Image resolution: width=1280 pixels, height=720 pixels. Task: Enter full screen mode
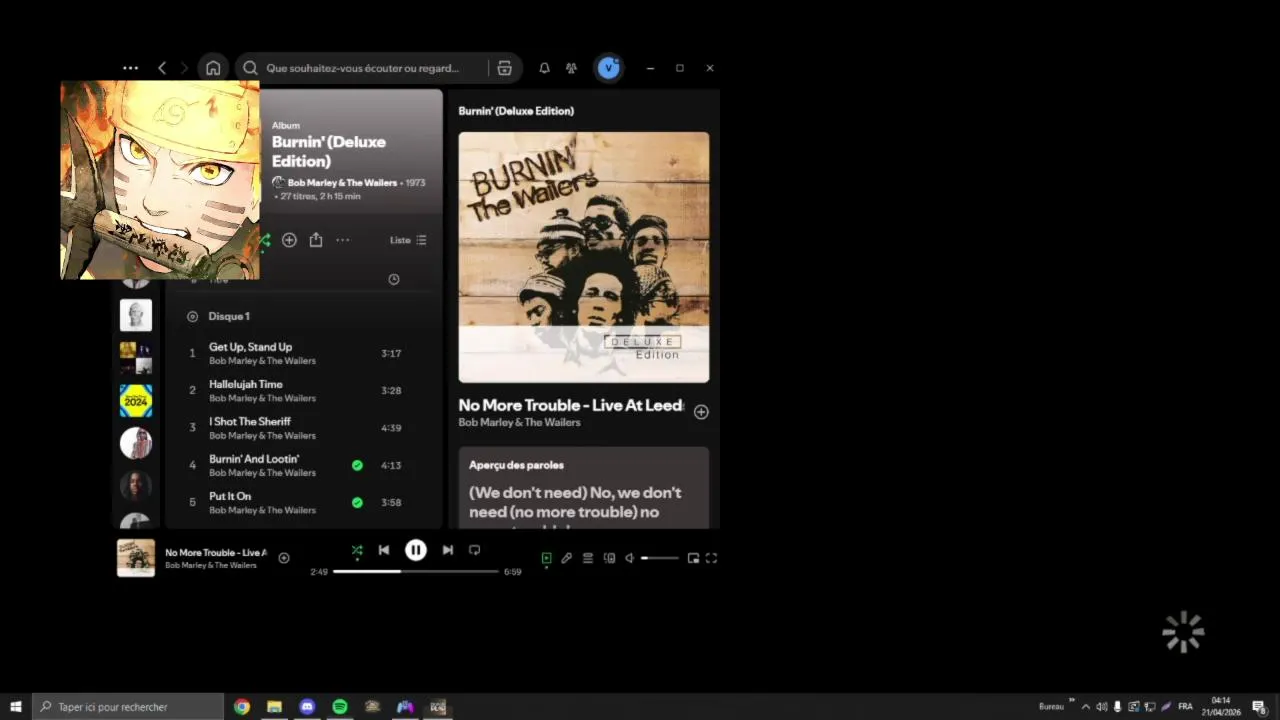coord(712,558)
